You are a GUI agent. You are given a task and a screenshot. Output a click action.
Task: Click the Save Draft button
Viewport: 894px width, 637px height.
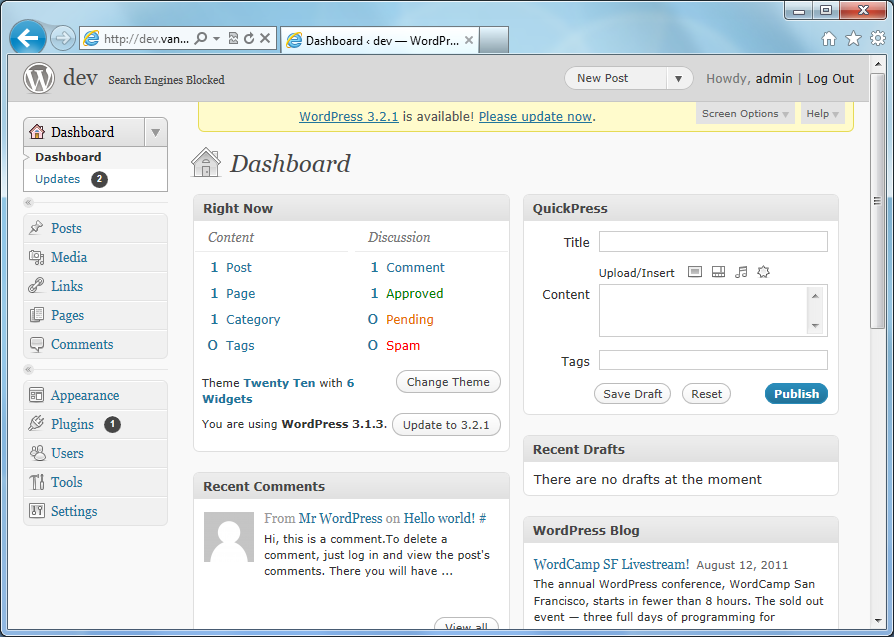pyautogui.click(x=632, y=394)
